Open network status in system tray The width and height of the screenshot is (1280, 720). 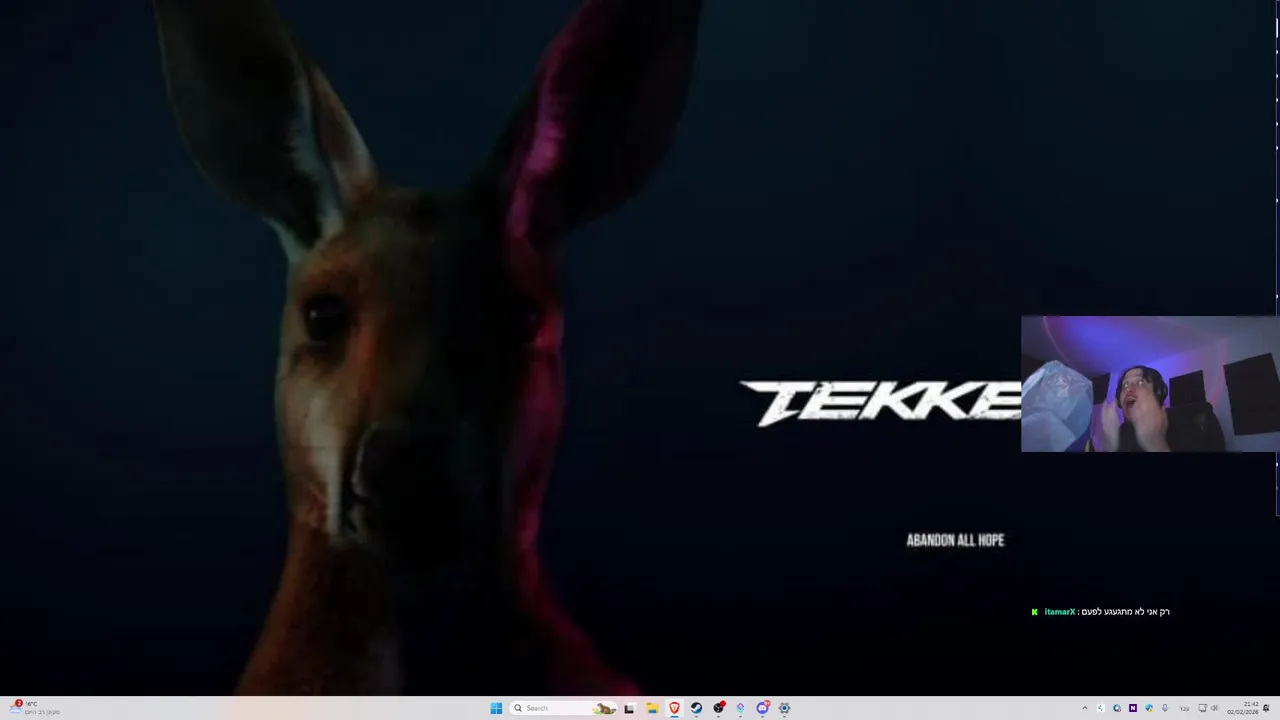(1202, 708)
